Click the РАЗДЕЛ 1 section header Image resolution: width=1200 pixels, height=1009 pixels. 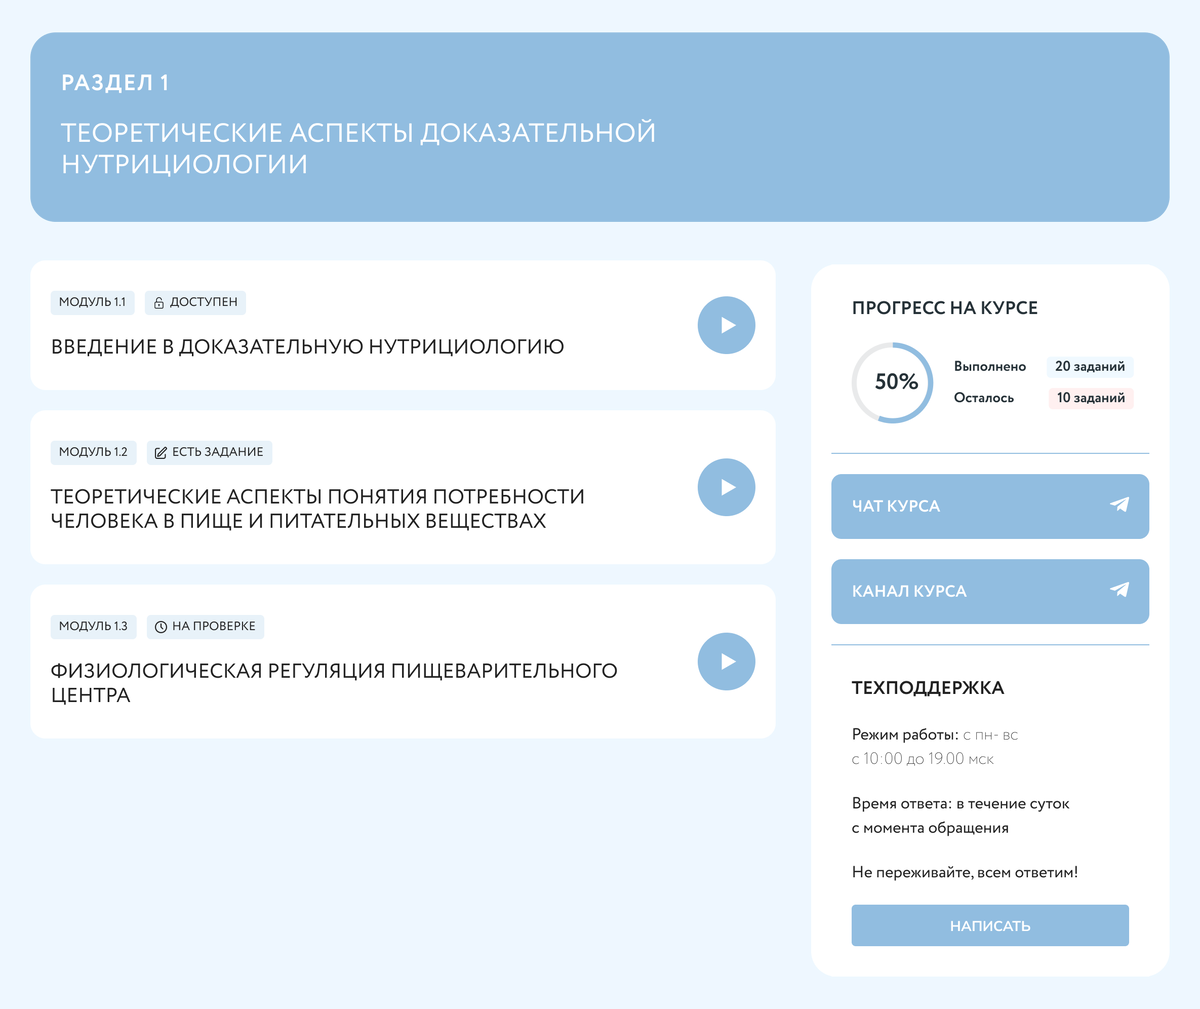pyautogui.click(x=115, y=83)
